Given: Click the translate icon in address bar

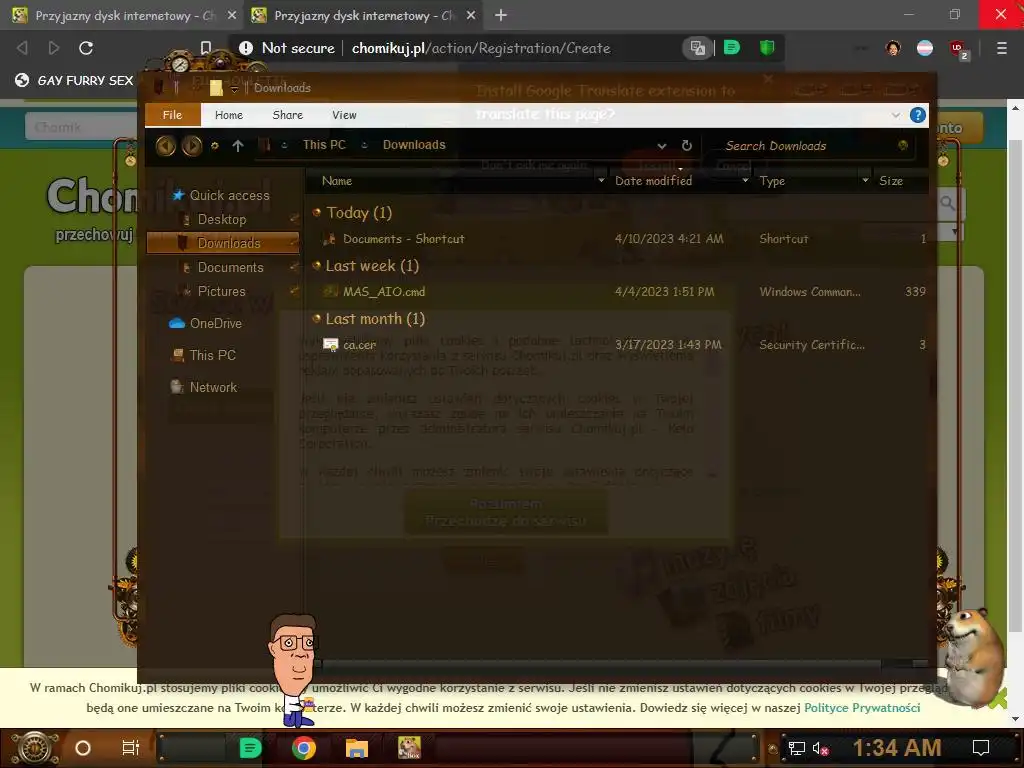Looking at the screenshot, I should 697,48.
